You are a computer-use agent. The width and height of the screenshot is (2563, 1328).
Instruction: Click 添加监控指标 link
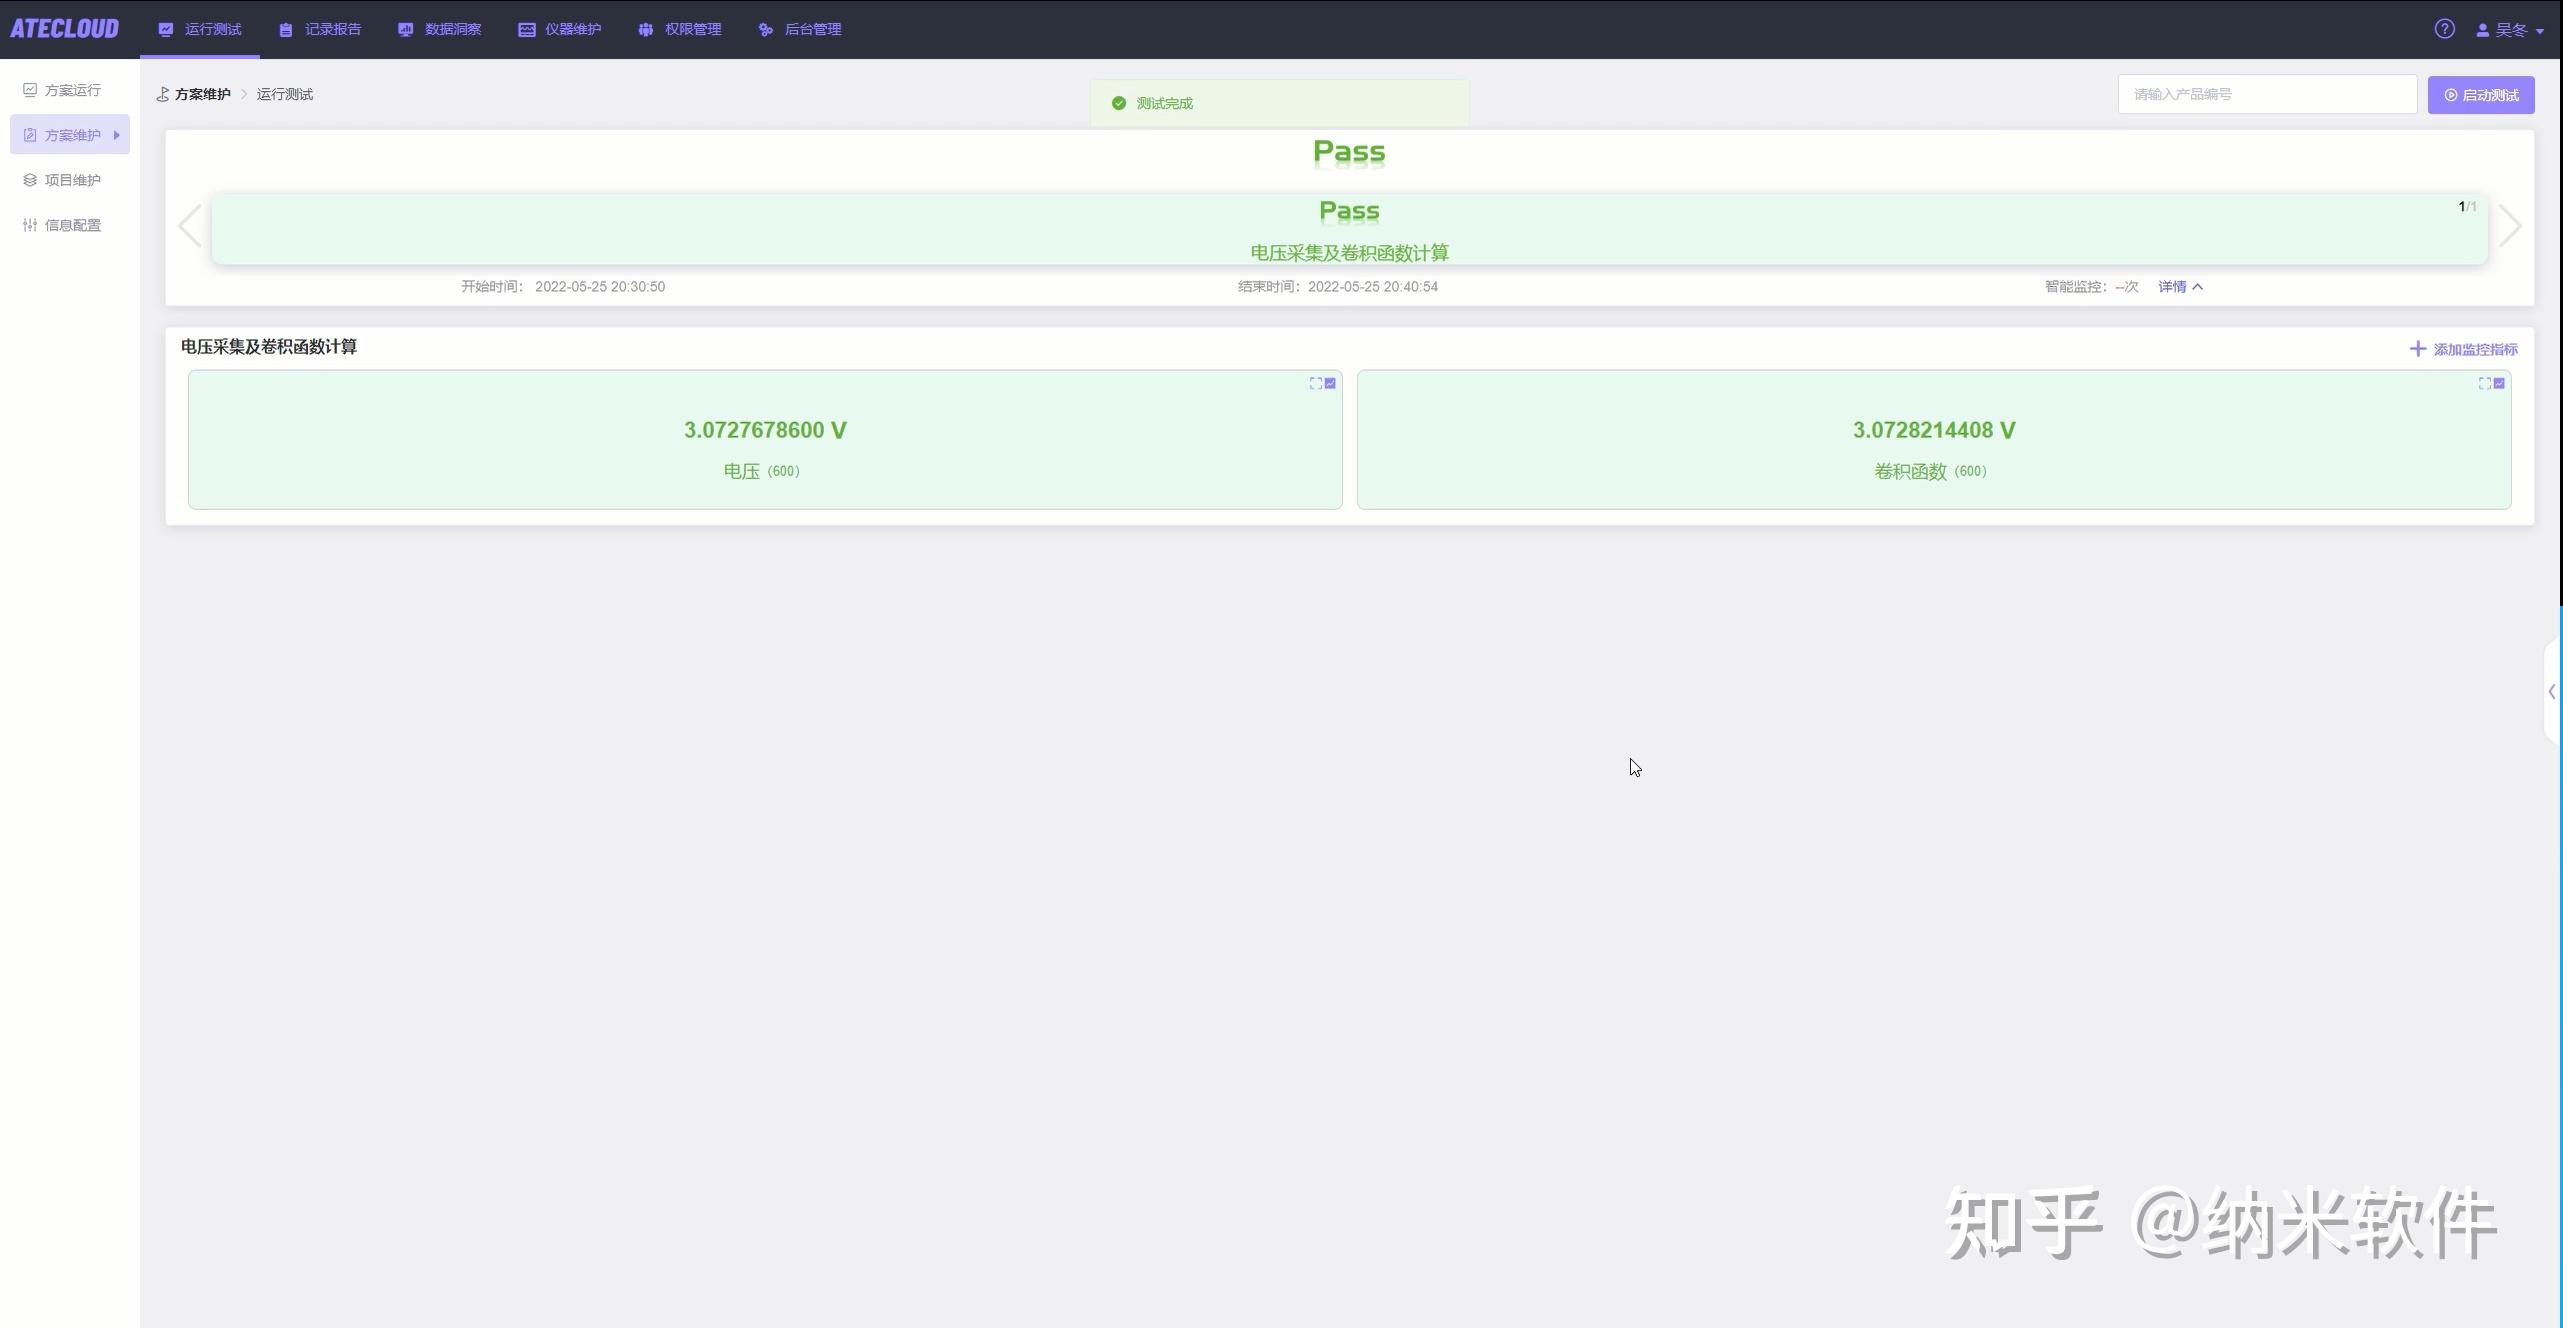[2464, 349]
